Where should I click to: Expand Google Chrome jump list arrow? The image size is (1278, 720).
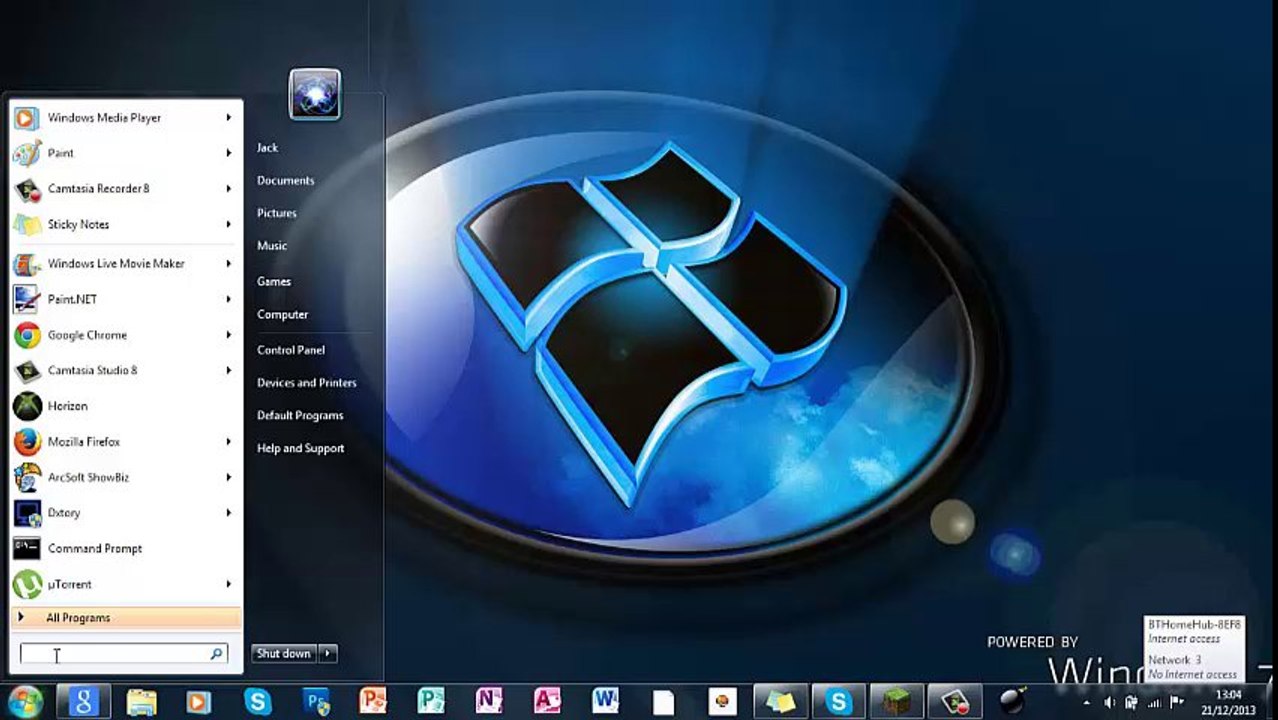tap(228, 335)
